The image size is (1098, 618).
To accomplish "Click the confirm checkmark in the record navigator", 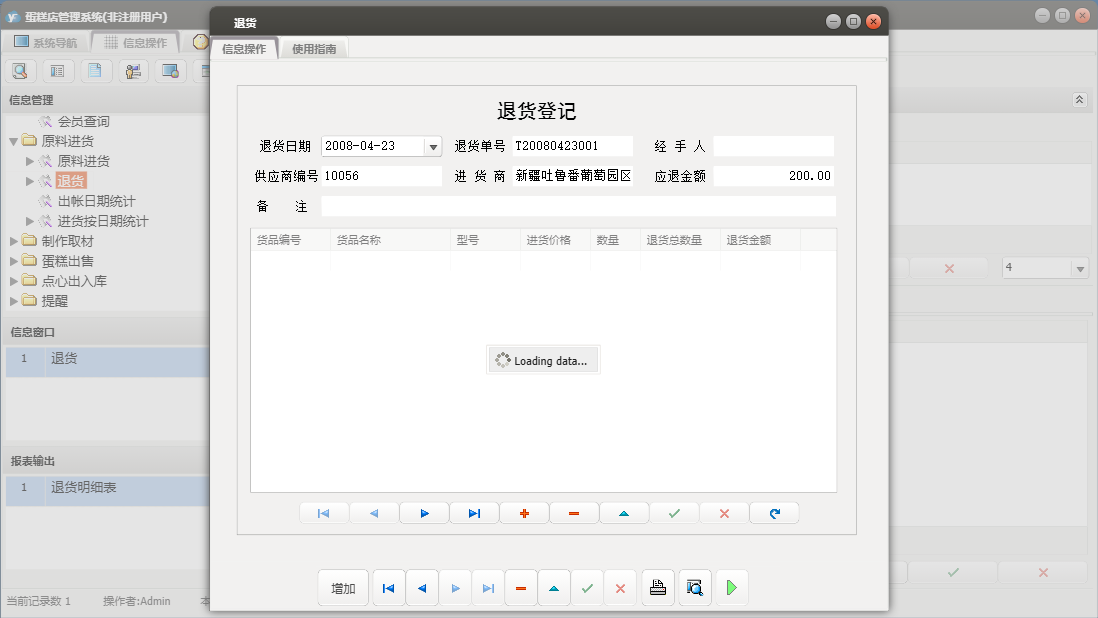I will click(674, 512).
